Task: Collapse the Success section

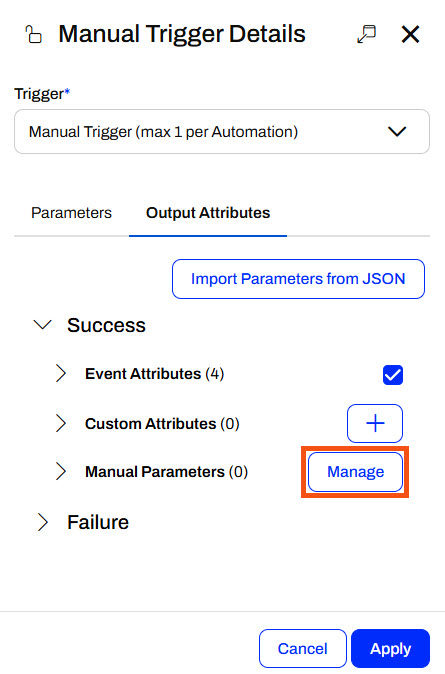Action: tap(43, 325)
